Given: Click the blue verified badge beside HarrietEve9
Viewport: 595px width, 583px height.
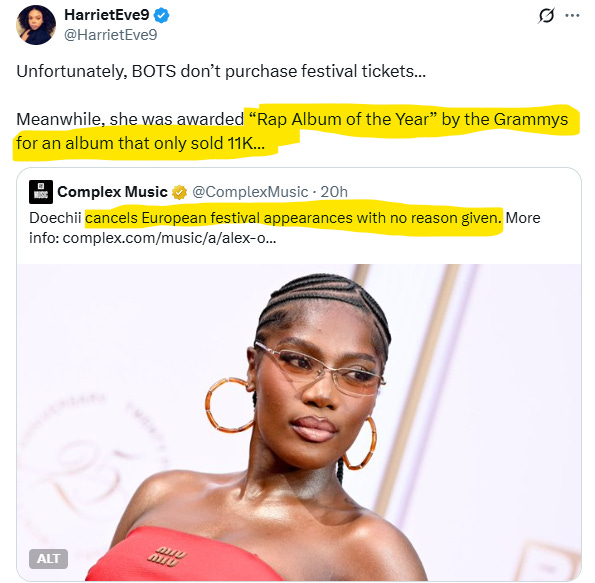Looking at the screenshot, I should point(162,16).
